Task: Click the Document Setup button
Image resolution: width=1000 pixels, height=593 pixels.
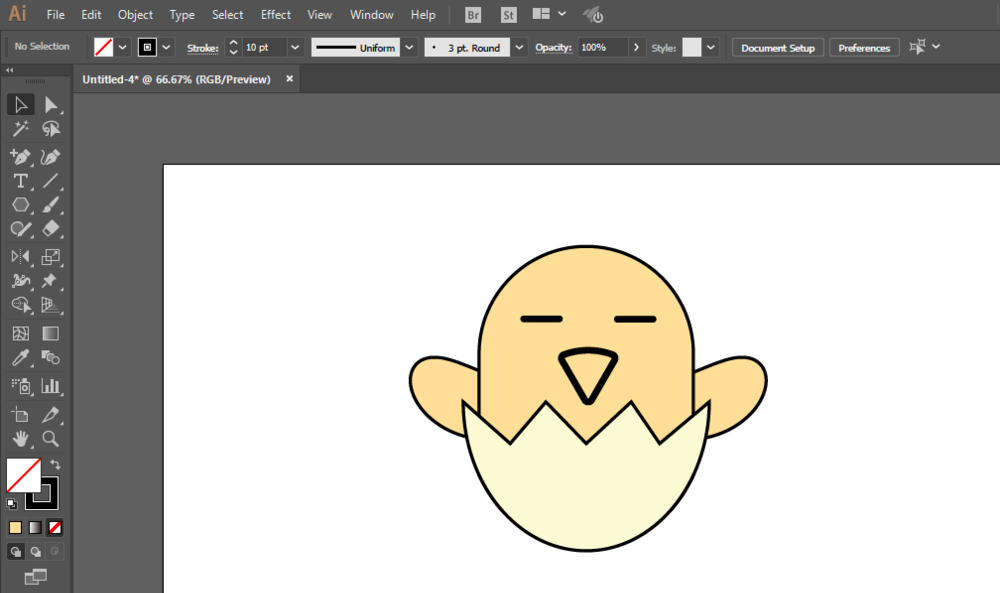Action: point(777,48)
